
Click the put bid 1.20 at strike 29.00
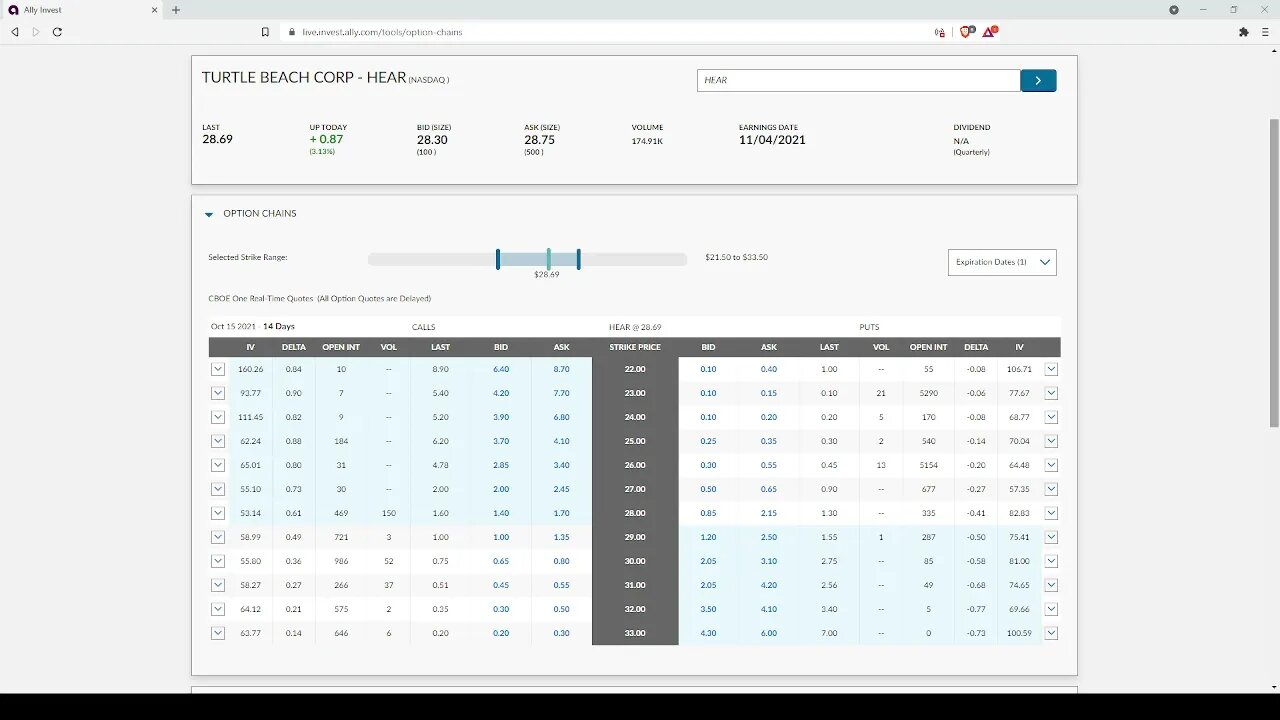coord(708,537)
